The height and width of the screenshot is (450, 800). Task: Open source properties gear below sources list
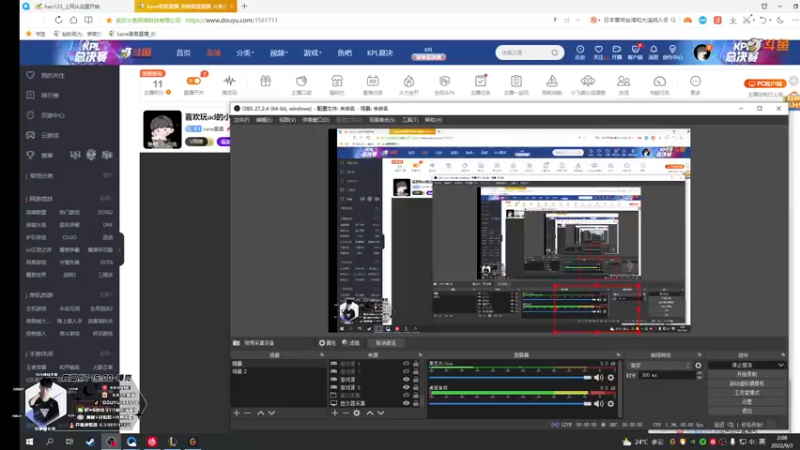357,413
